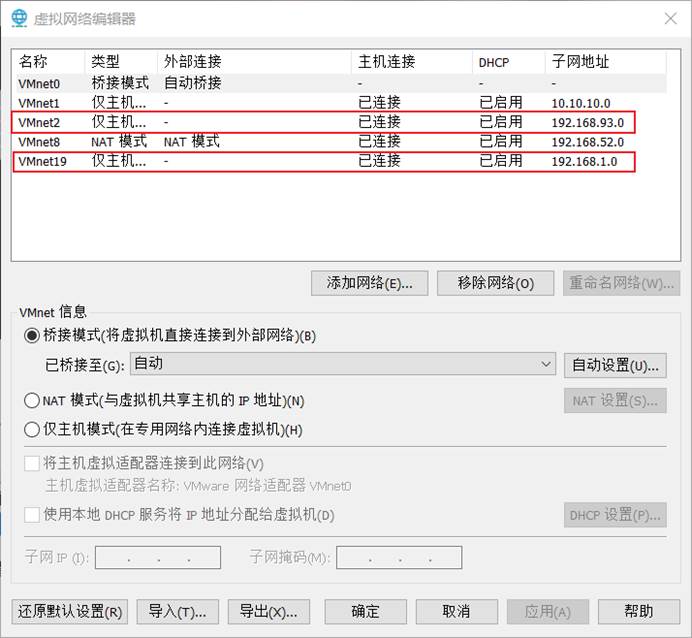Screen dimensions: 692x638
Task: Click the 还原默认设置 button
Action: (x=70, y=611)
